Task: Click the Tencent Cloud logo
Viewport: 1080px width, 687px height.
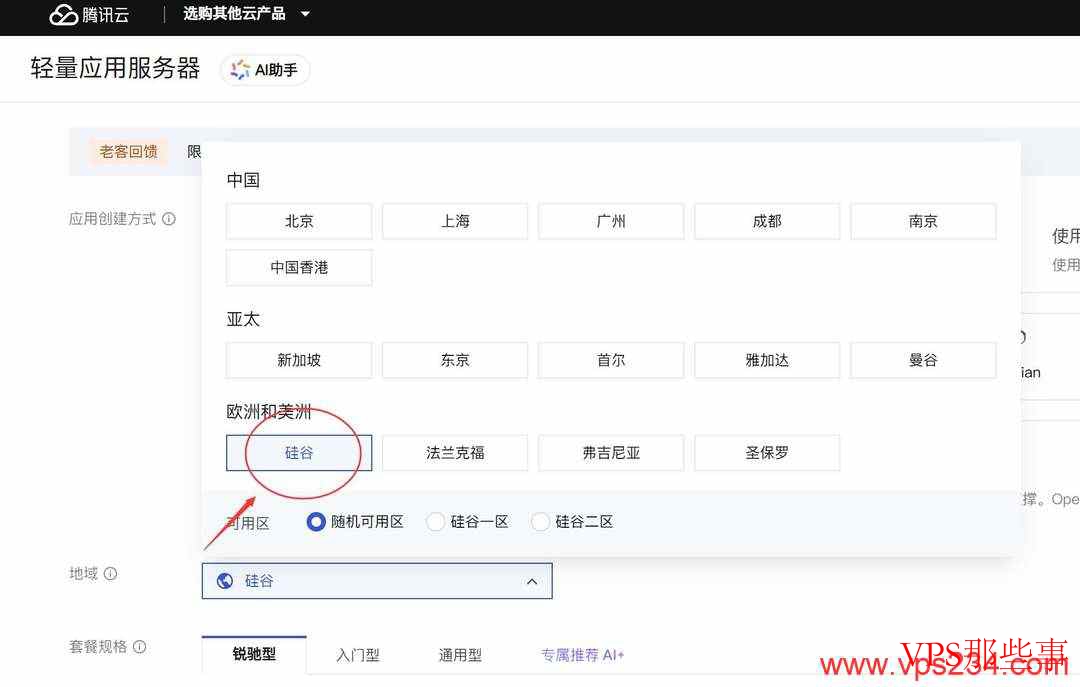Action: point(90,14)
